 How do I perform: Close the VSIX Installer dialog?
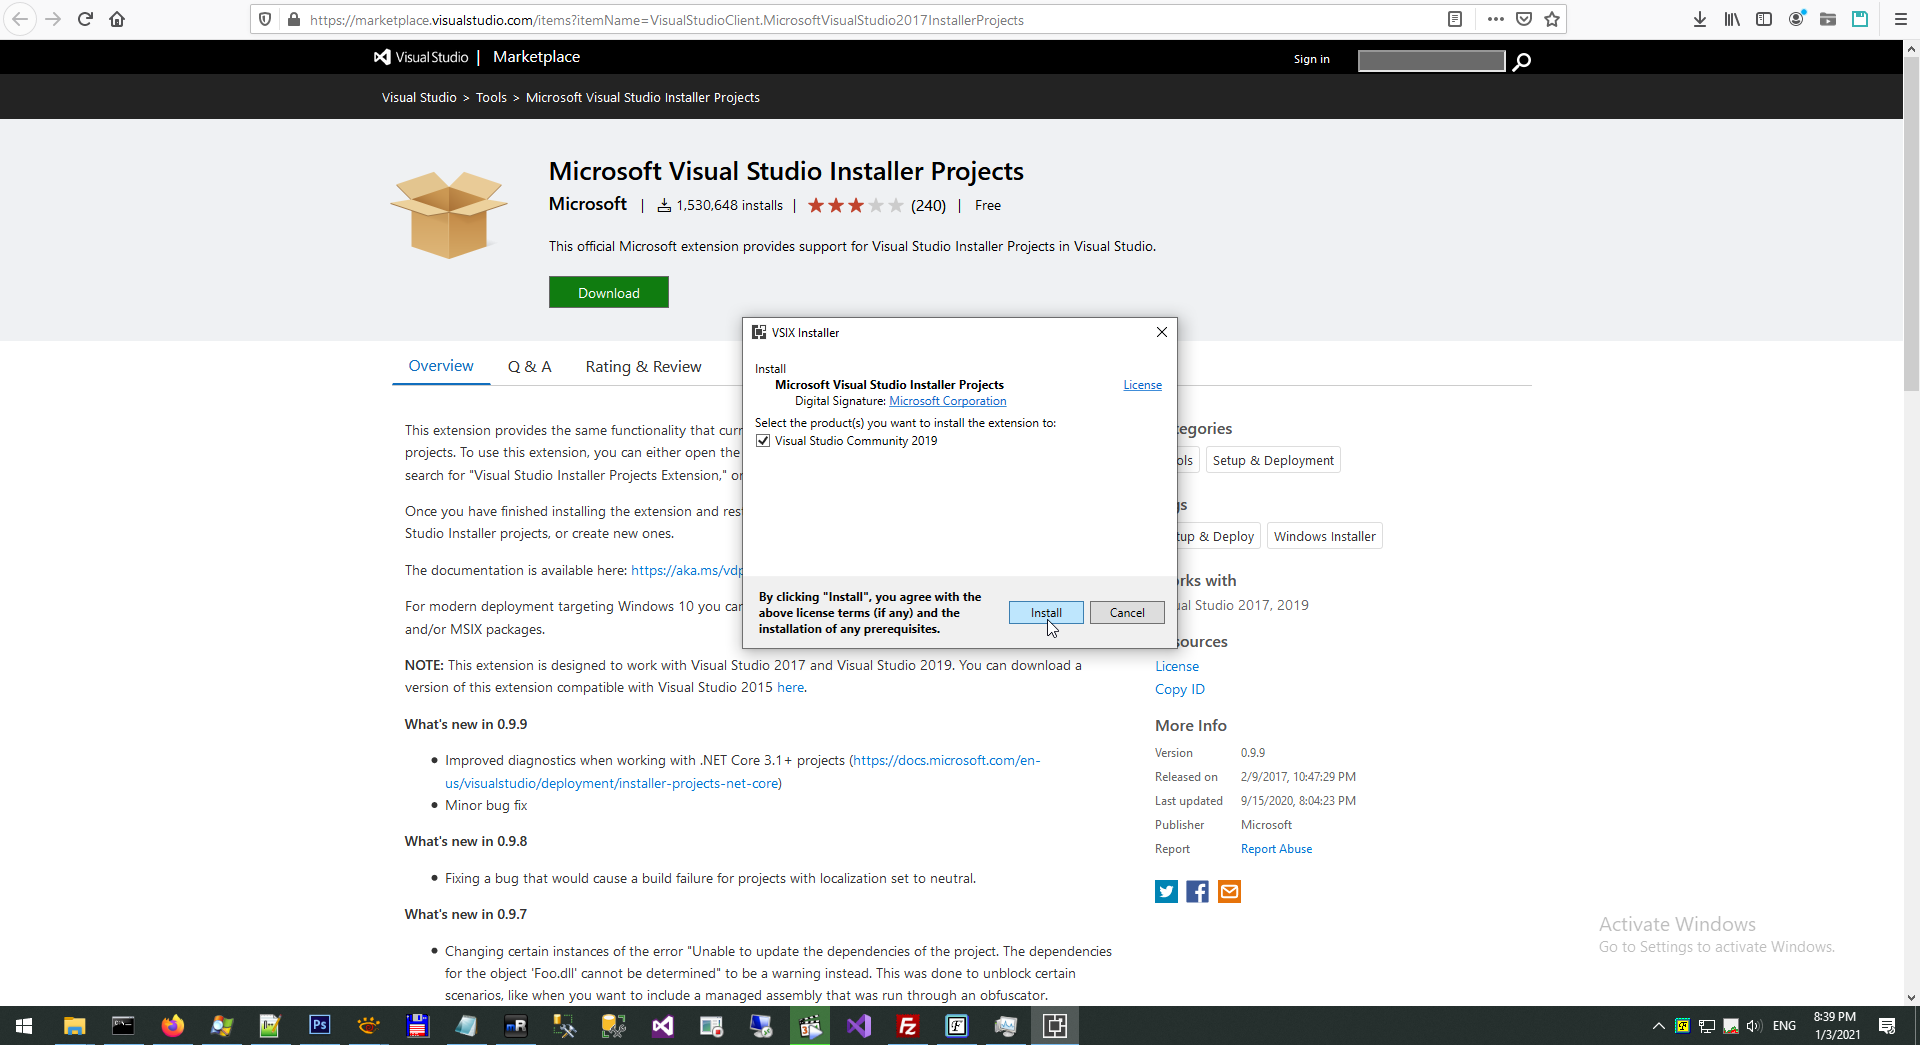coord(1162,332)
